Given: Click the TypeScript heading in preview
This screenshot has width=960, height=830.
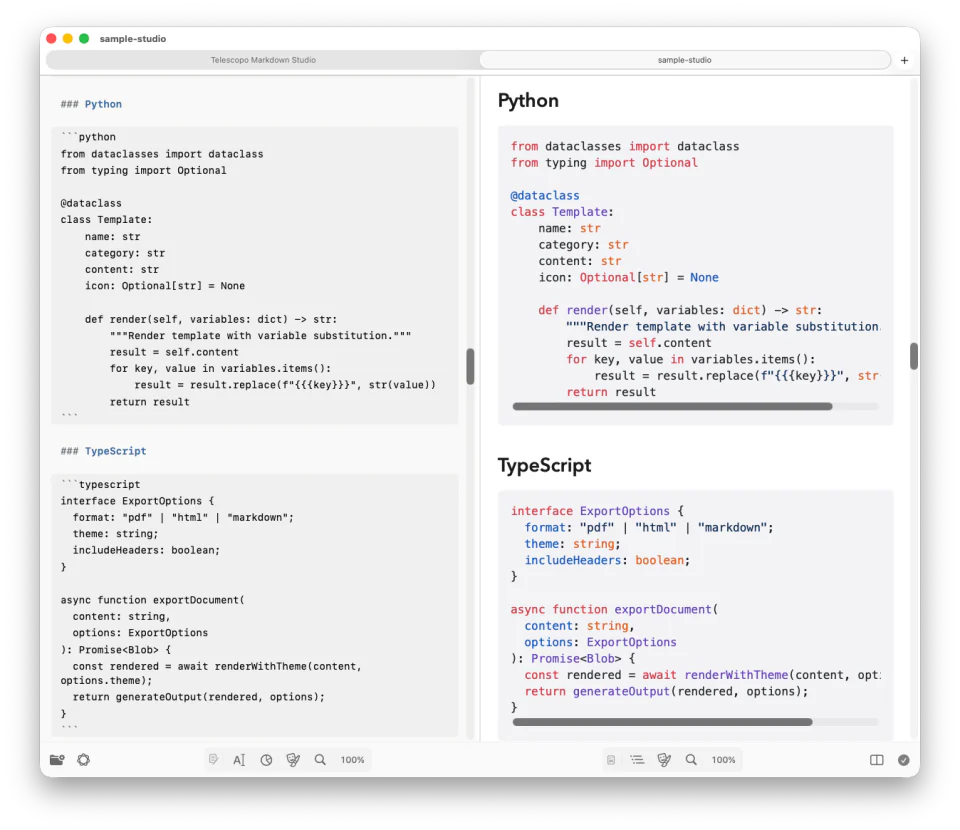Looking at the screenshot, I should (x=545, y=465).
